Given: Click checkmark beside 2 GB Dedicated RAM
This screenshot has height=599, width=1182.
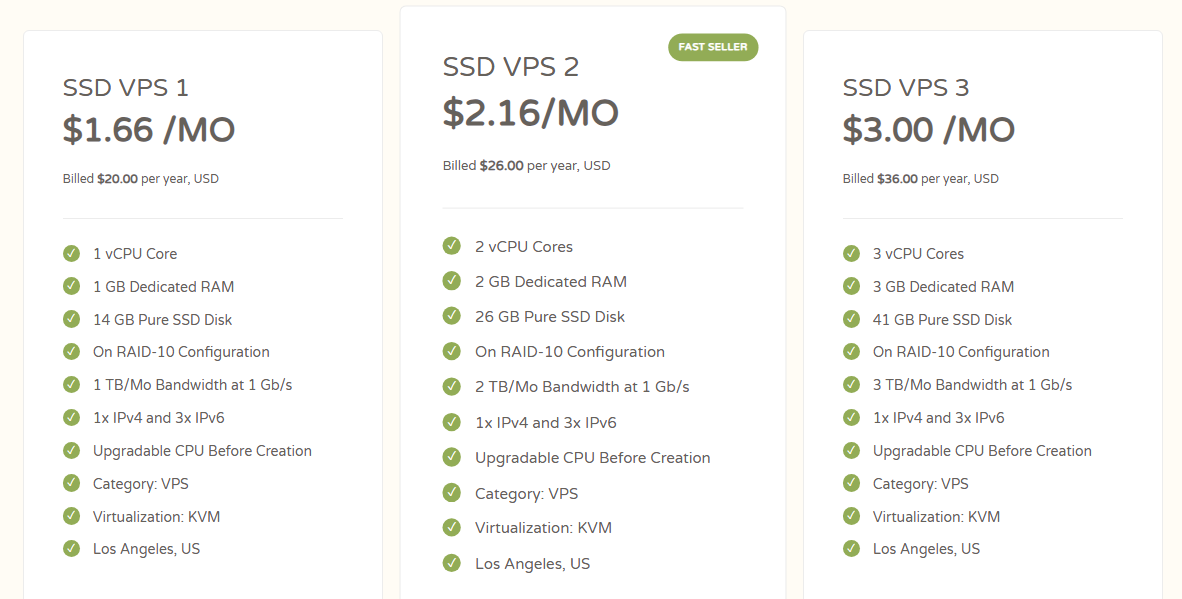Looking at the screenshot, I should (x=452, y=281).
